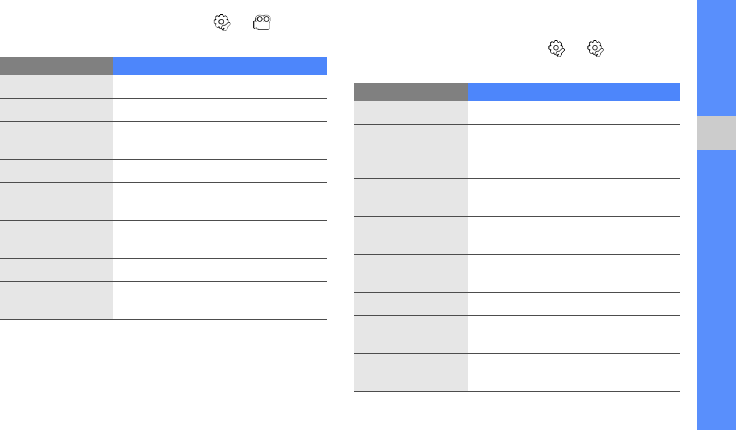Select the first gray row cell in the left table
The width and height of the screenshot is (736, 430).
click(56, 87)
